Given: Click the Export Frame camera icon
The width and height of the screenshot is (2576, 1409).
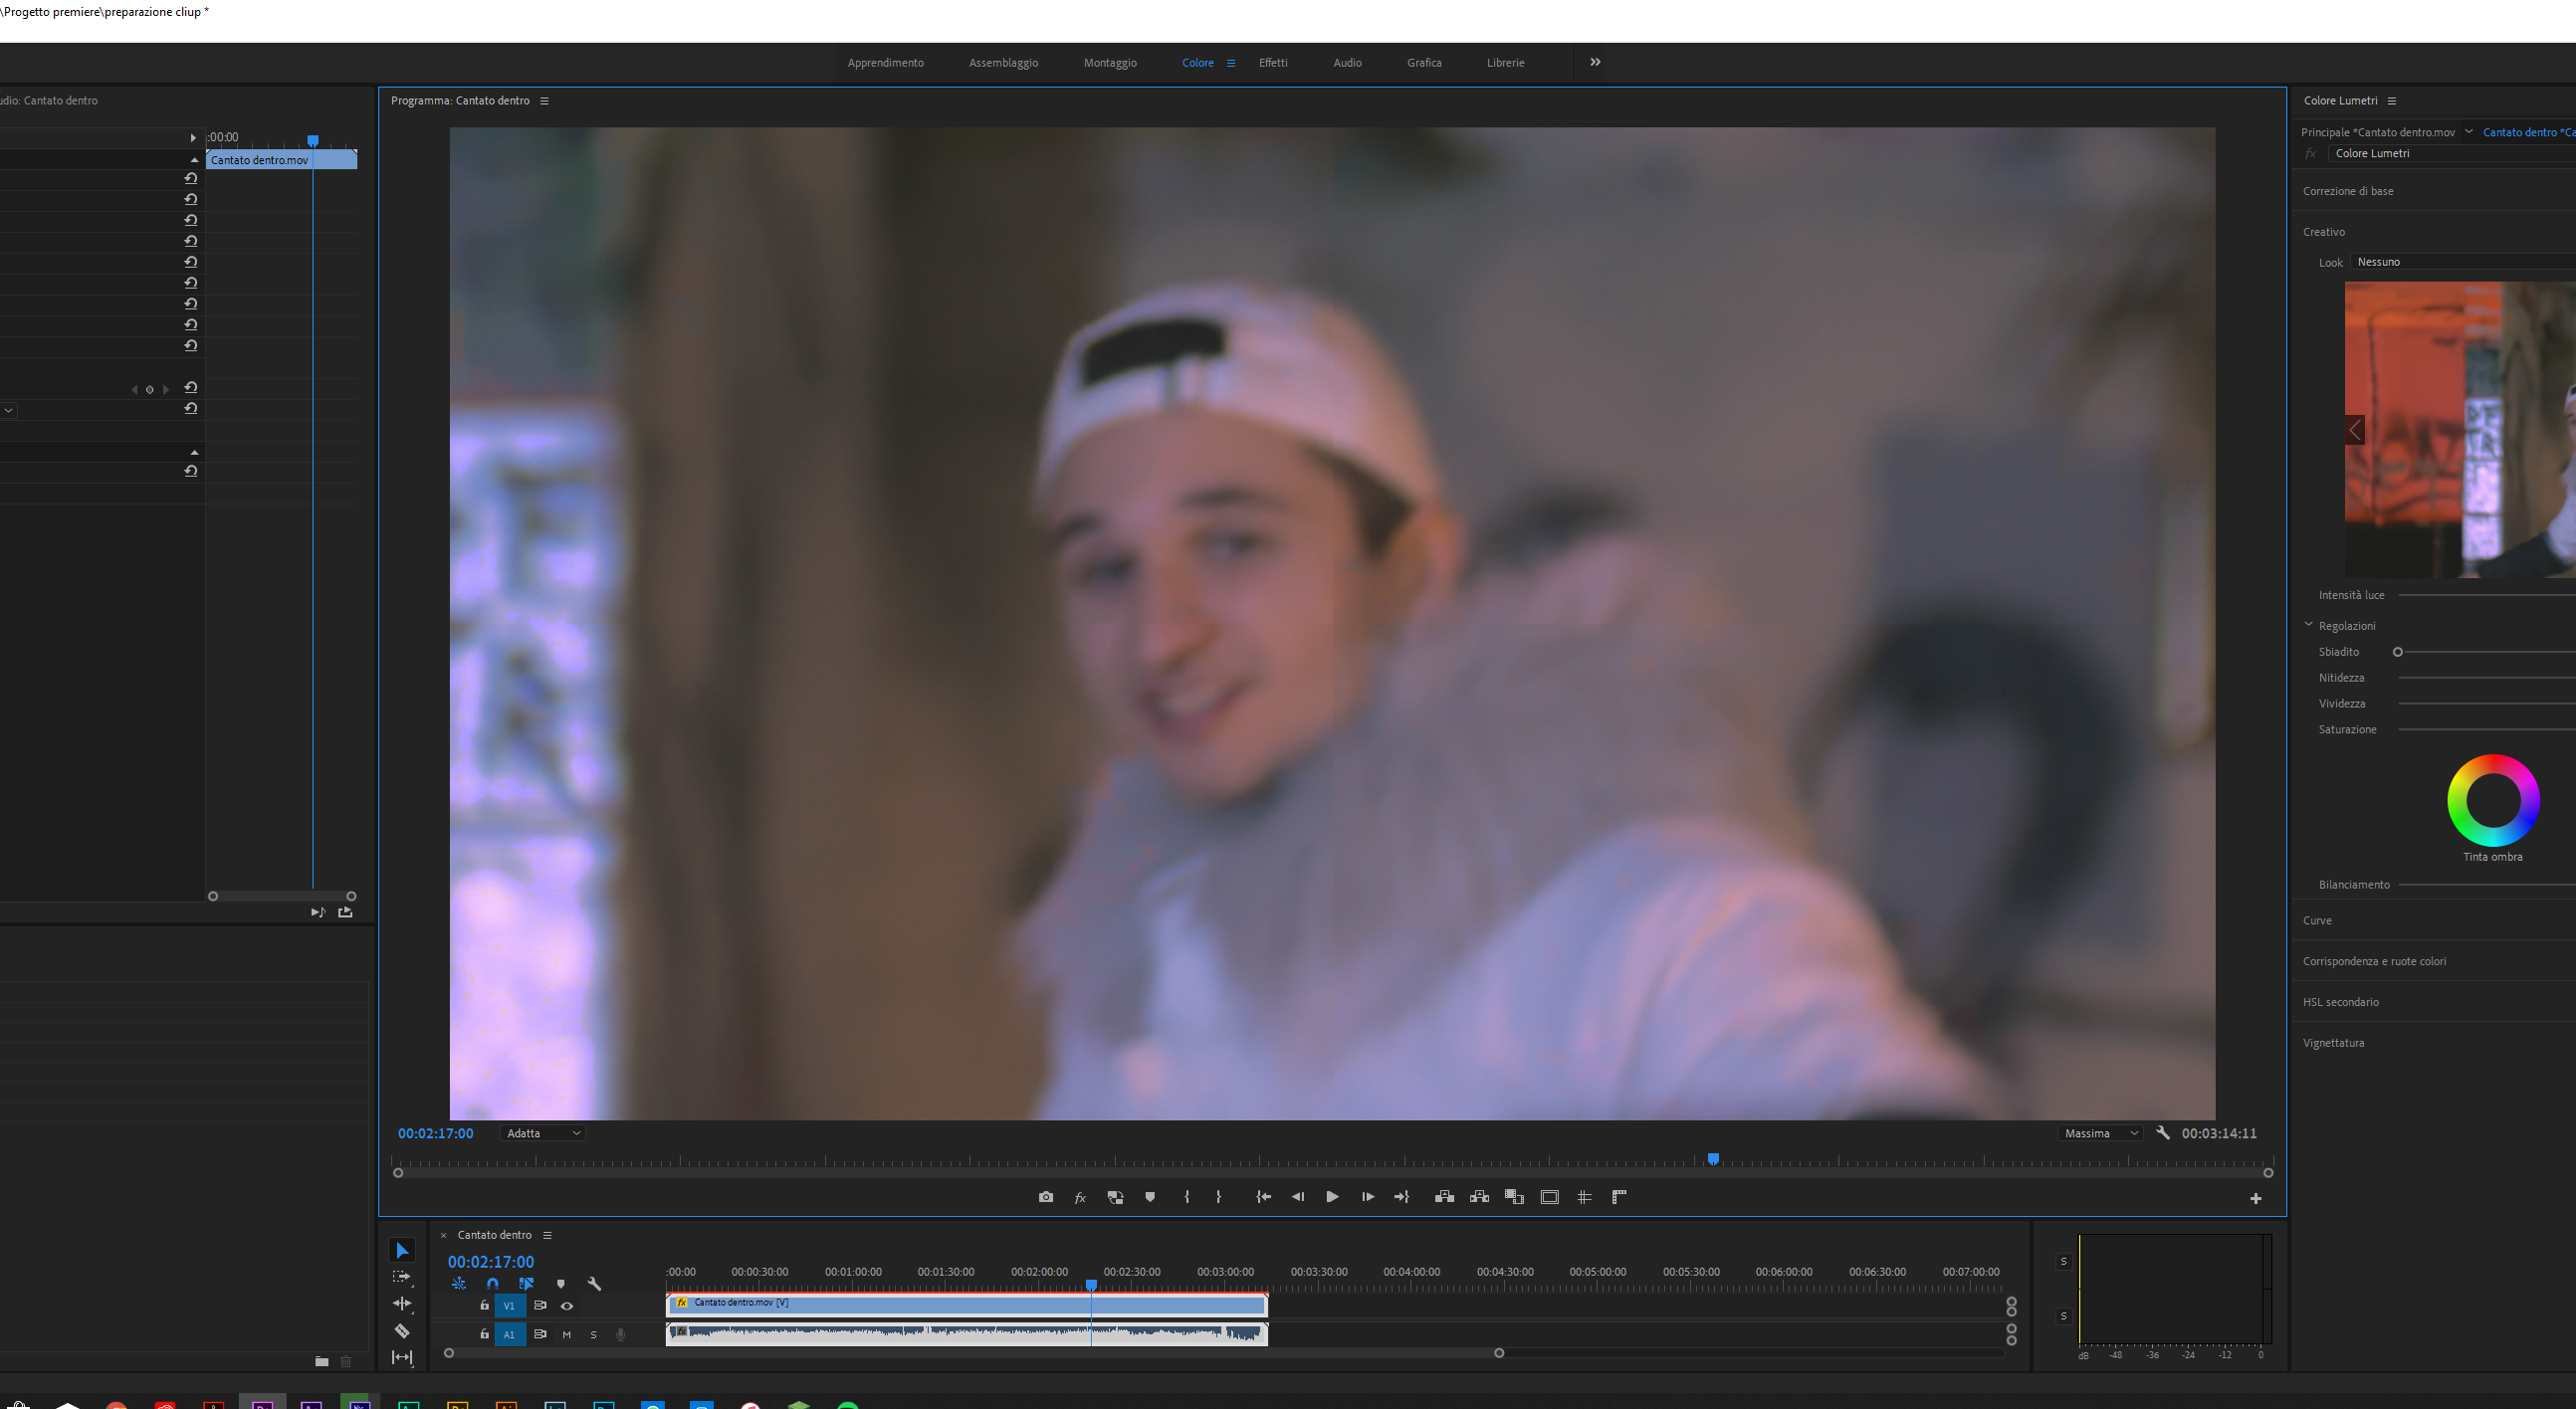Looking at the screenshot, I should tap(1046, 1197).
